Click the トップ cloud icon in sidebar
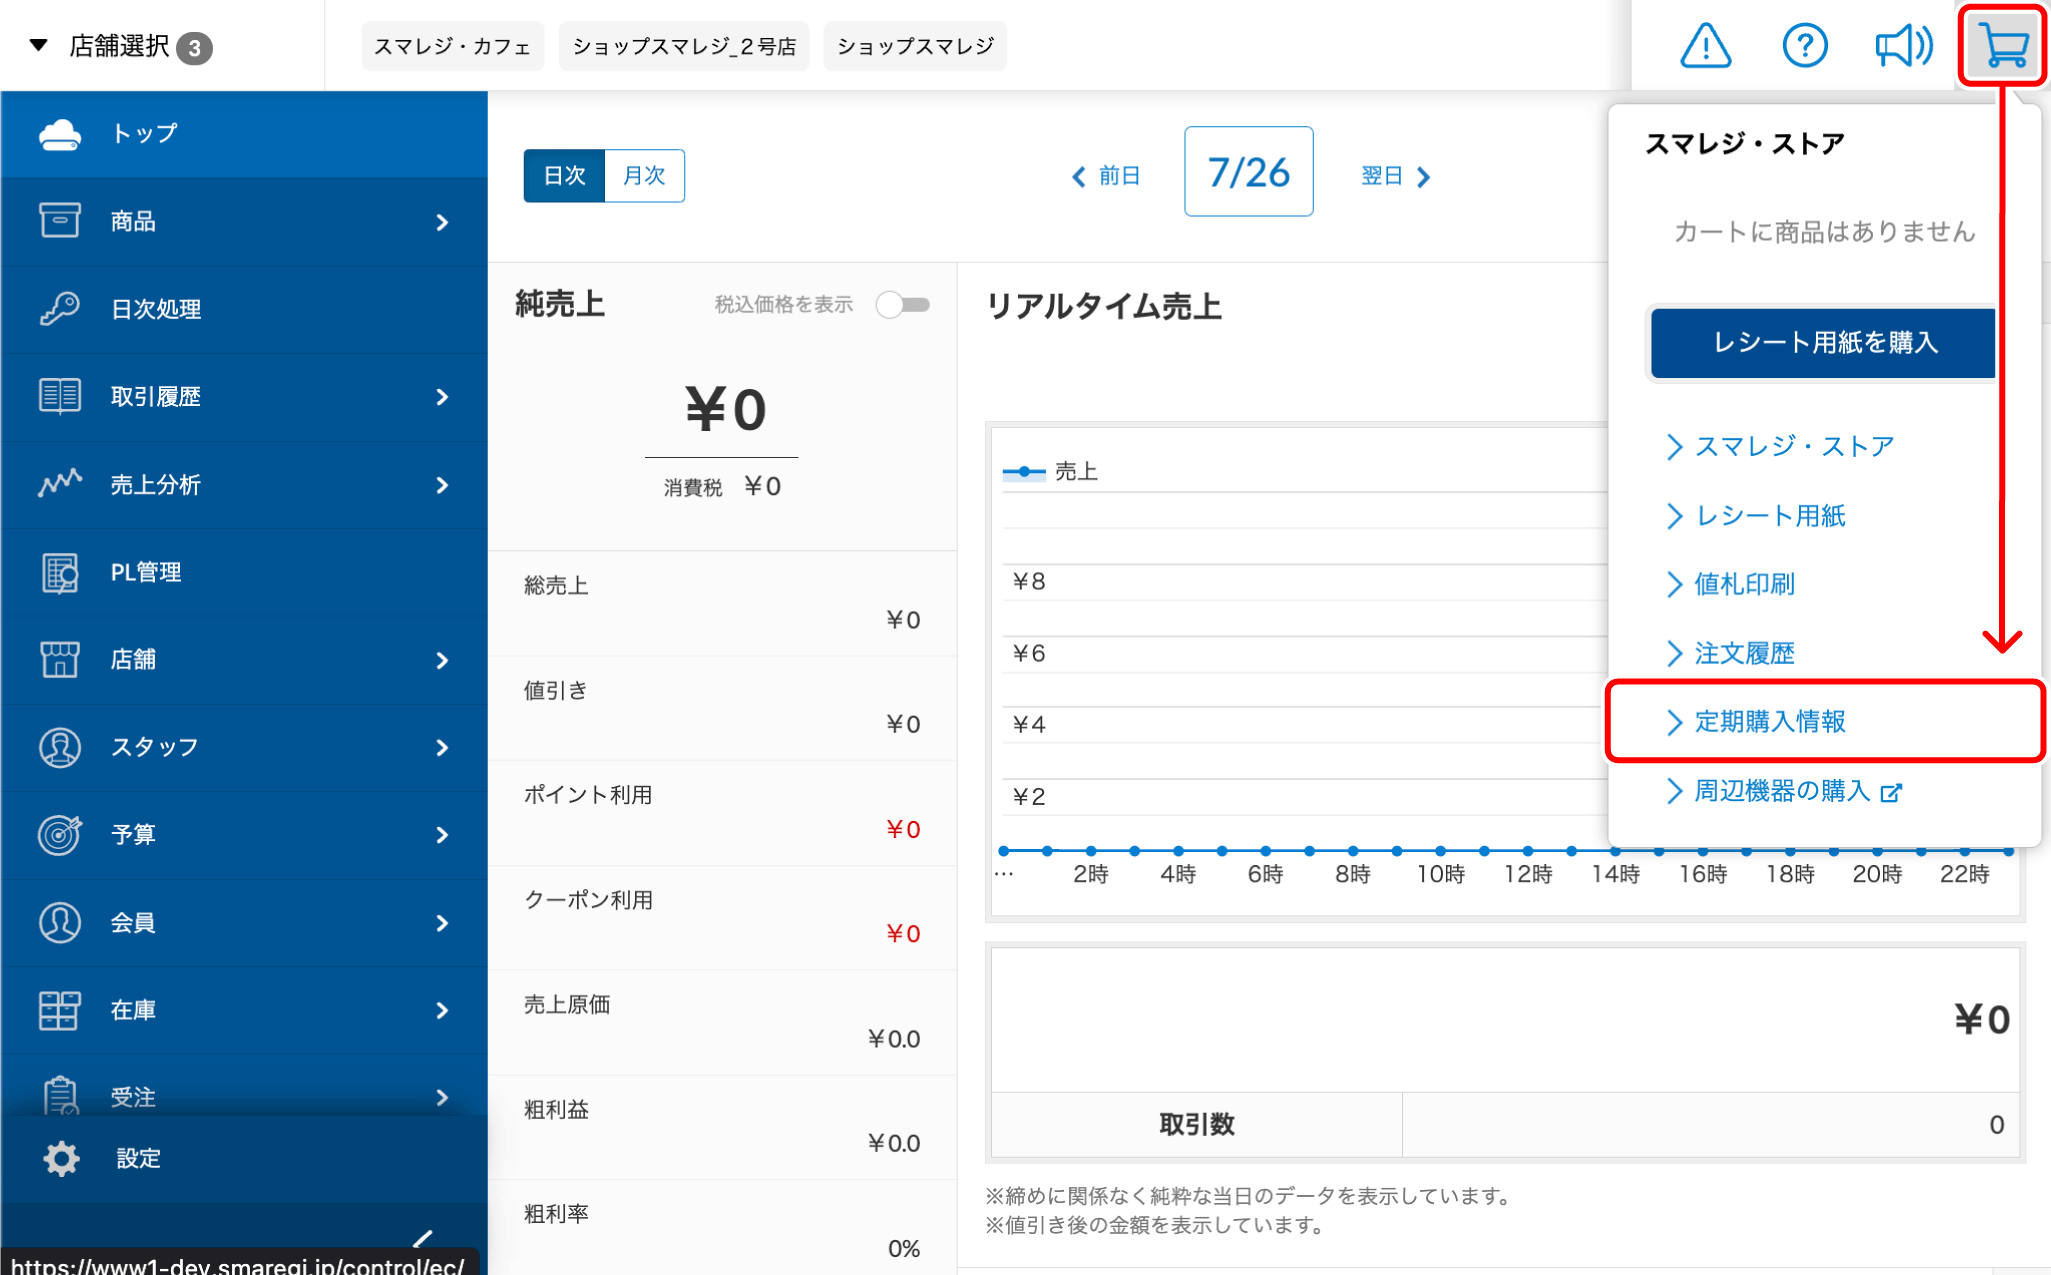The image size is (2051, 1275). pyautogui.click(x=59, y=134)
